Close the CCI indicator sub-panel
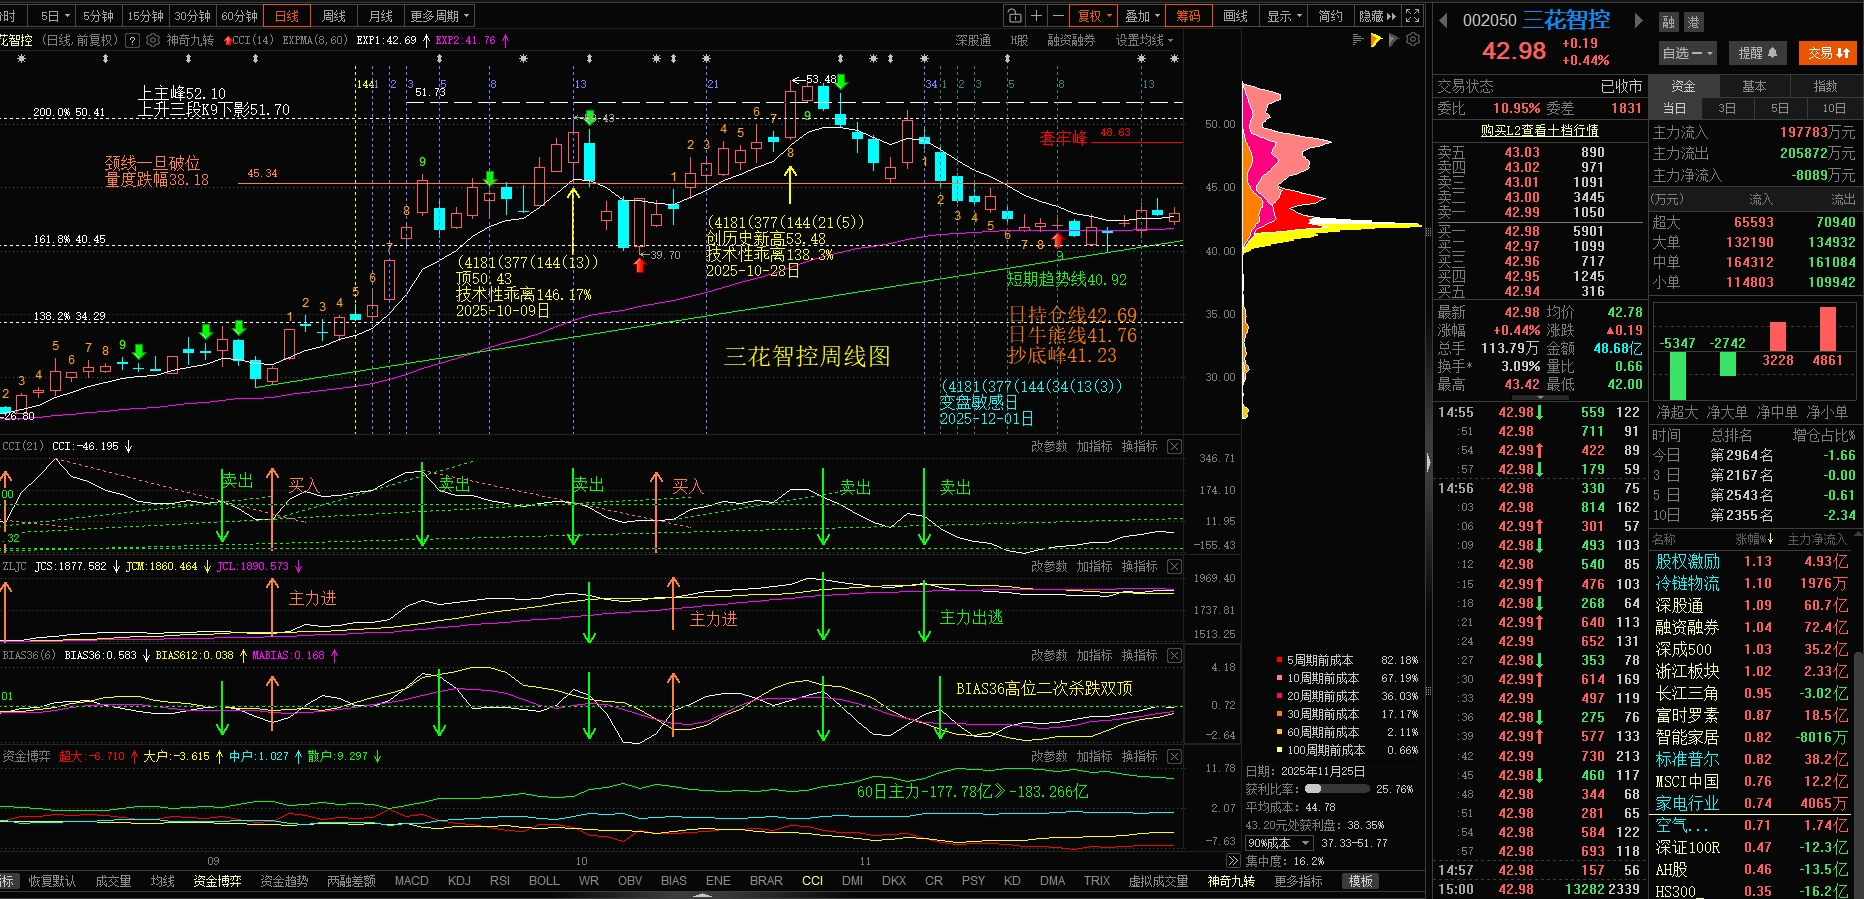The width and height of the screenshot is (1864, 899). coord(1174,446)
